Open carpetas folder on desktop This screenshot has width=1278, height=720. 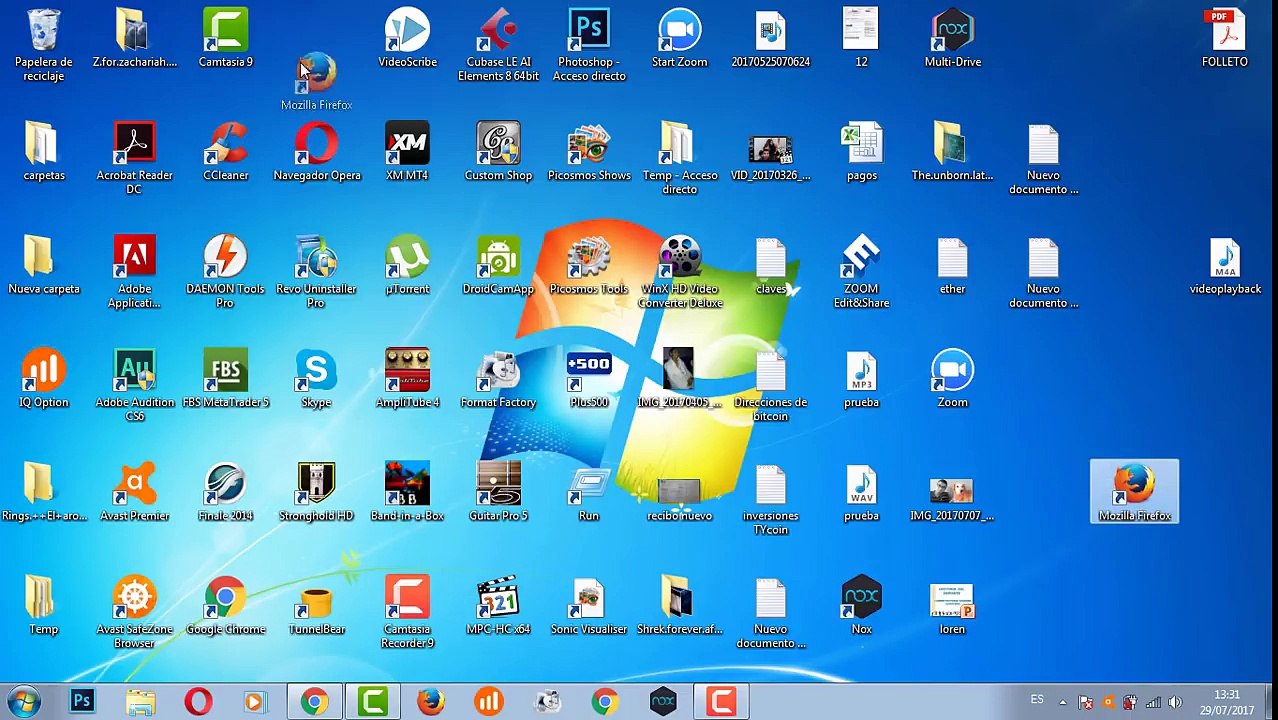(43, 152)
